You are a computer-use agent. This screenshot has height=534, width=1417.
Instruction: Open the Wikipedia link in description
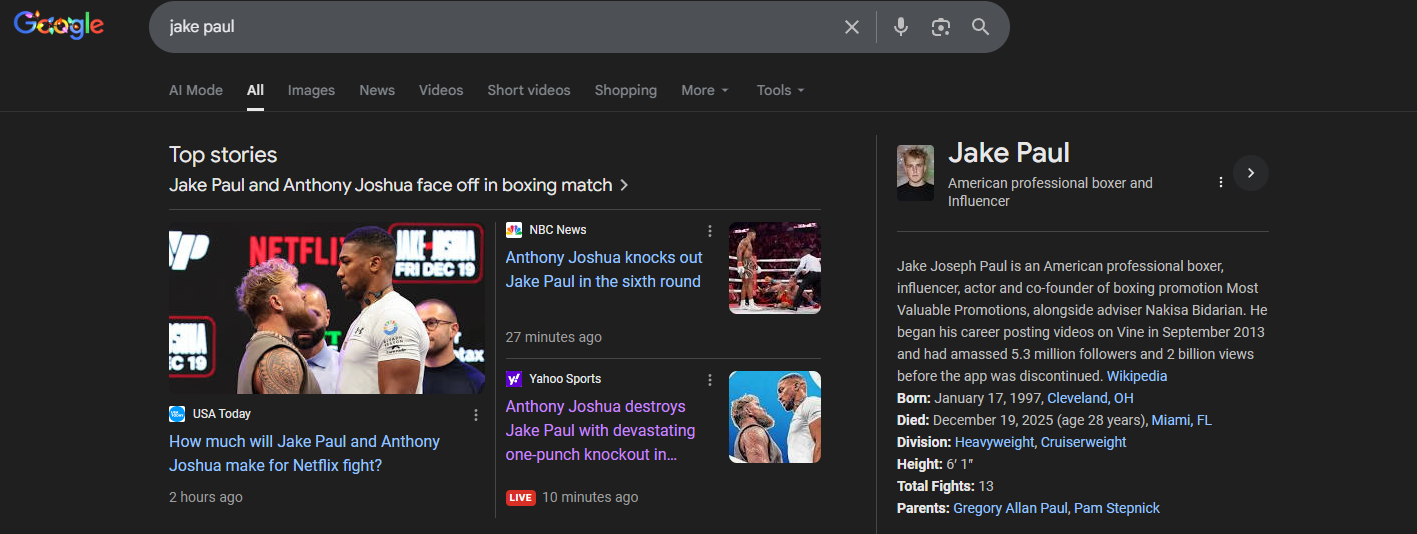coord(1136,376)
